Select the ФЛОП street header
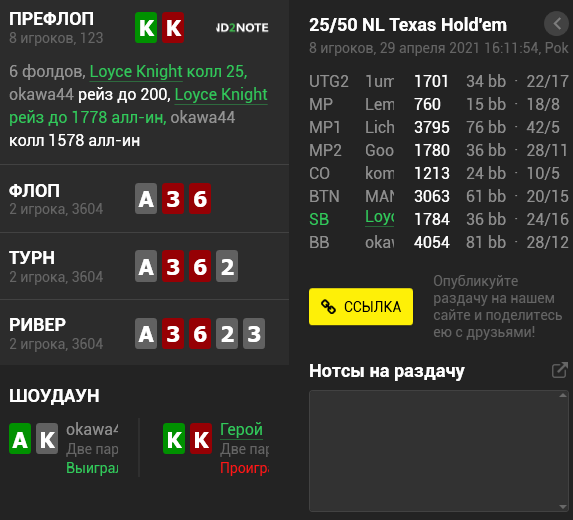573x520 pixels. tap(34, 191)
